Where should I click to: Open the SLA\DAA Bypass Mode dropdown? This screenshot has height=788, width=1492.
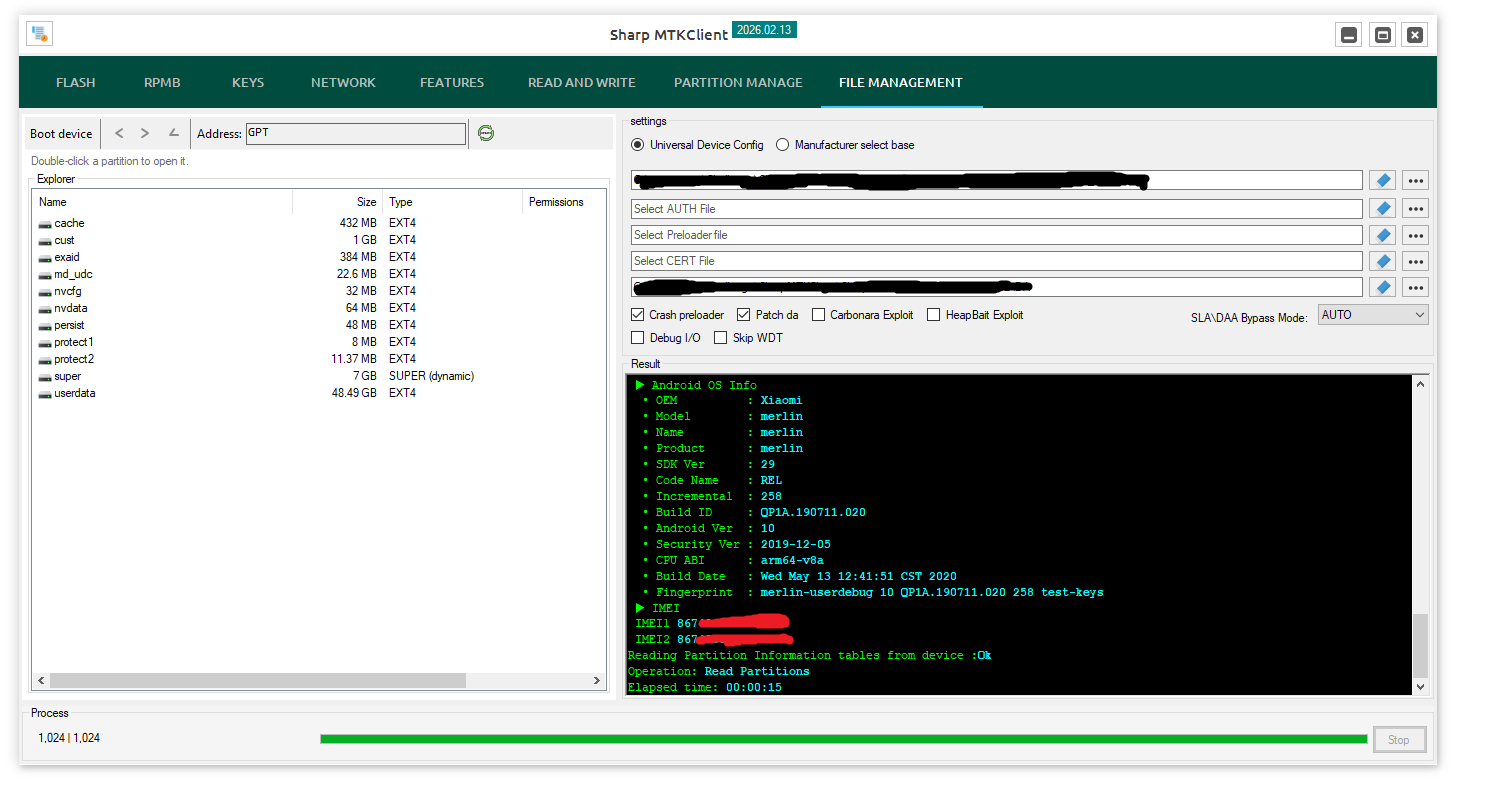click(1373, 315)
